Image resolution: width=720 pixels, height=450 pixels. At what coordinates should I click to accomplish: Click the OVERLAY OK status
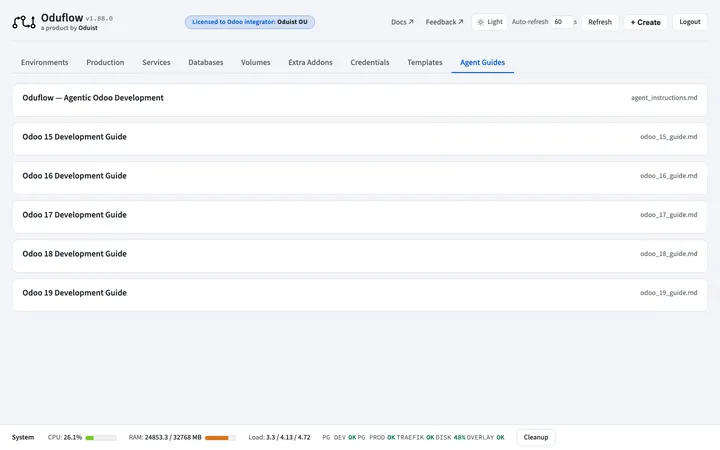click(x=485, y=438)
